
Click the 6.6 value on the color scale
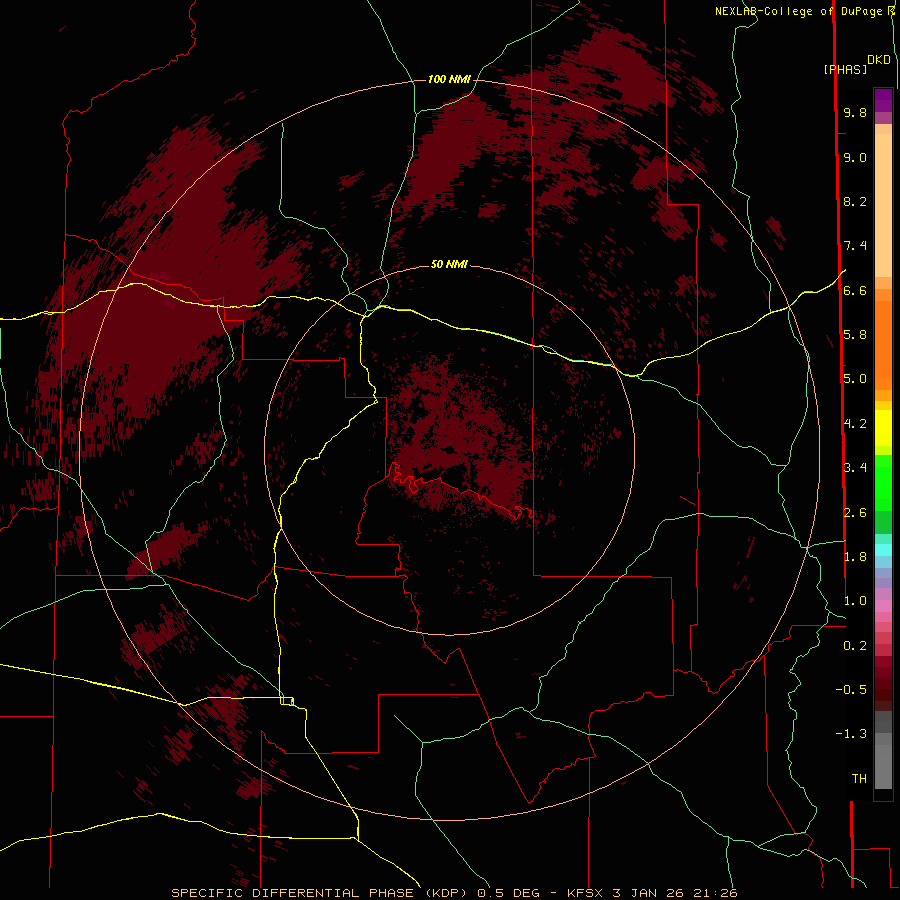point(855,290)
